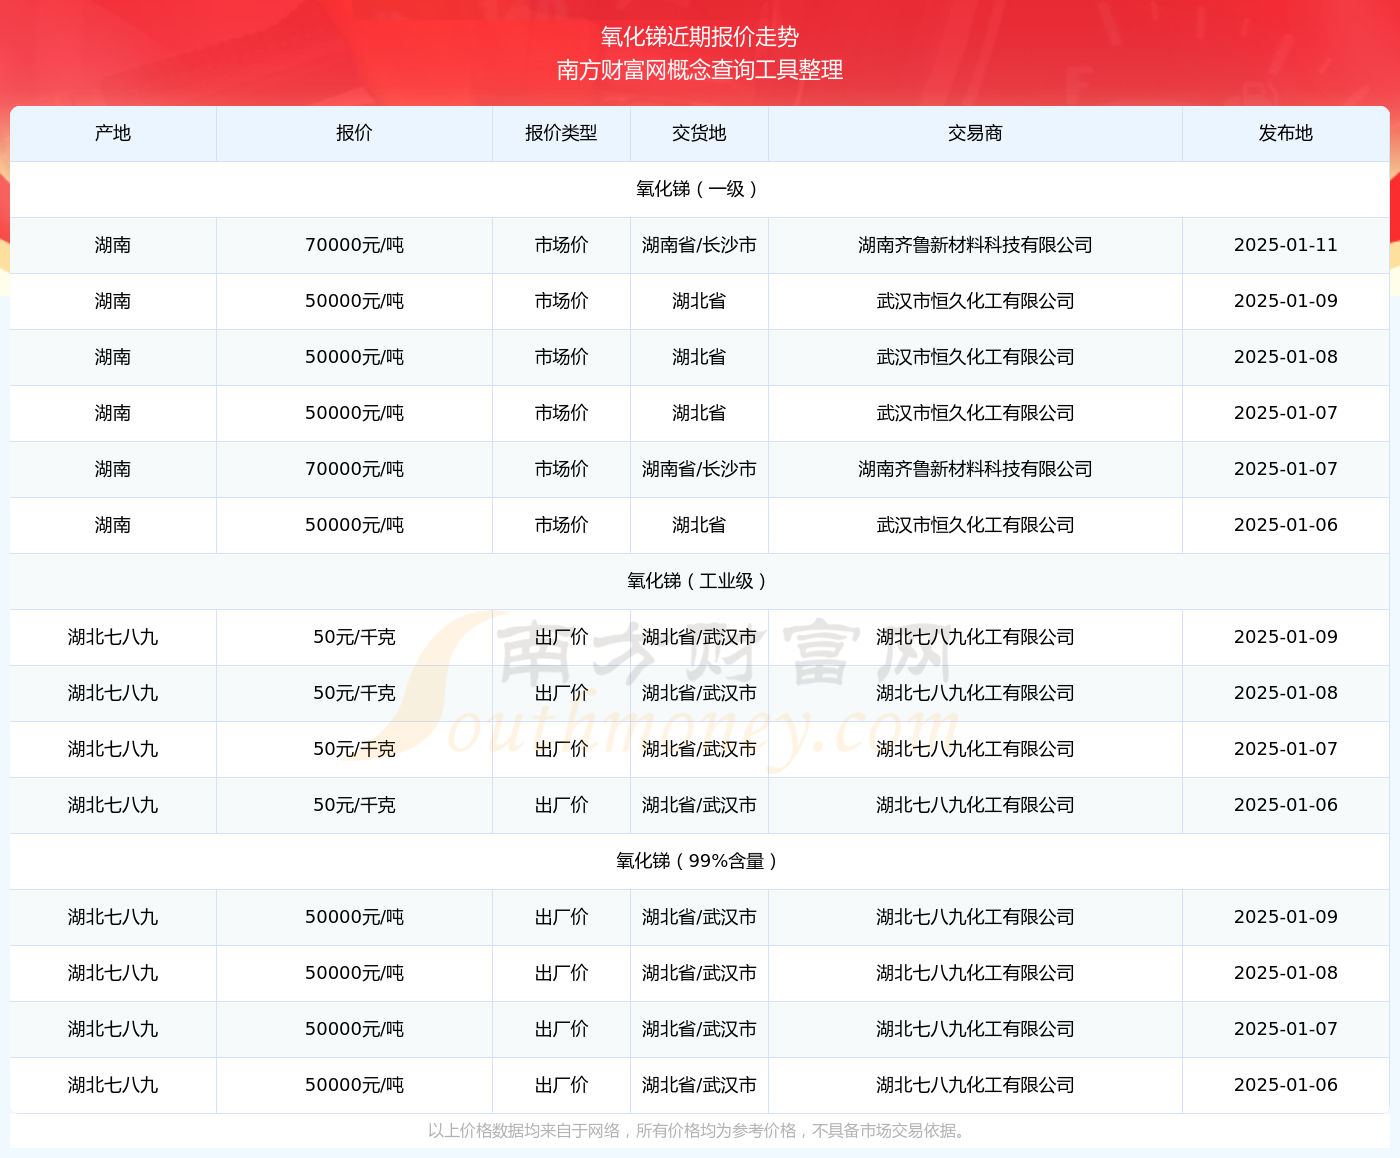Click 湖南齐鲁新材料科技有限公司 in the 2025-01-11 row
Screen dimensions: 1400x1158
[x=975, y=245]
